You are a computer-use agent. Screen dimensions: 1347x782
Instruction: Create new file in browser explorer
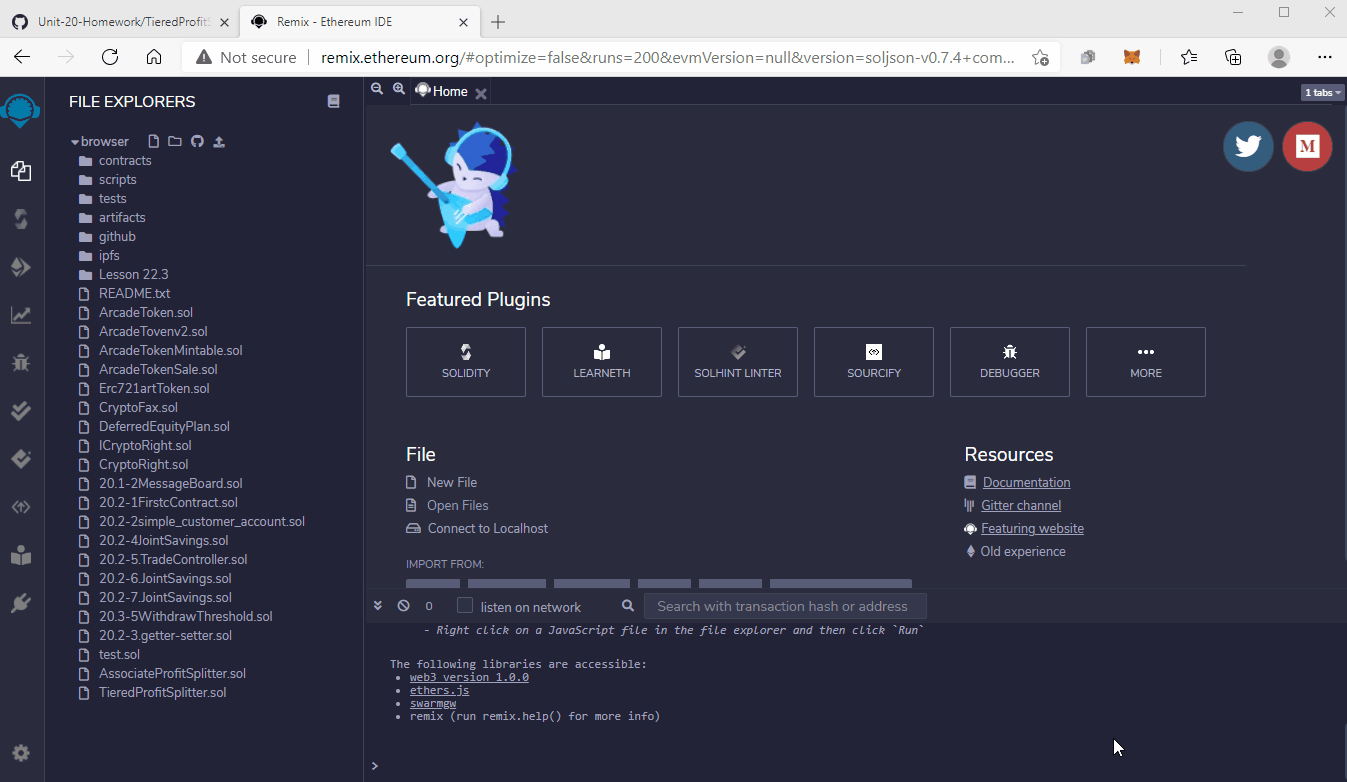154,141
